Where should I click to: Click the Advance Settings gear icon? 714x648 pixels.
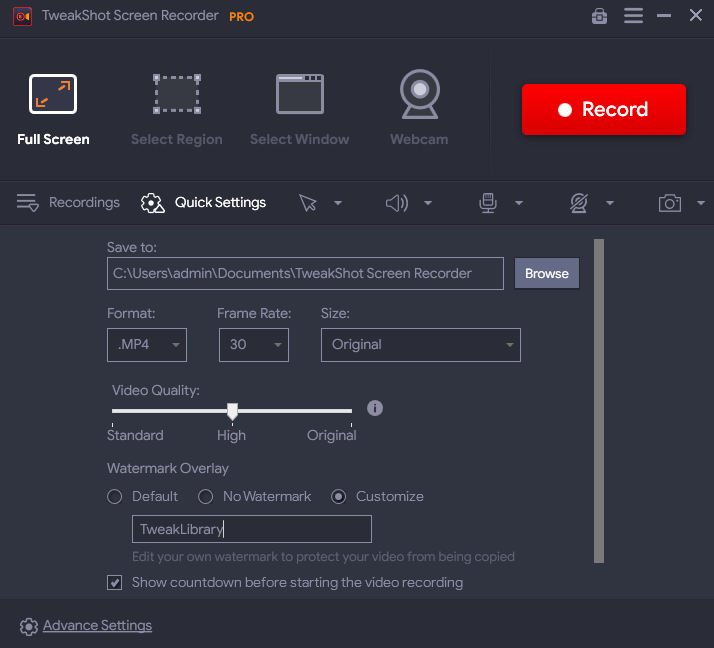pyautogui.click(x=29, y=627)
